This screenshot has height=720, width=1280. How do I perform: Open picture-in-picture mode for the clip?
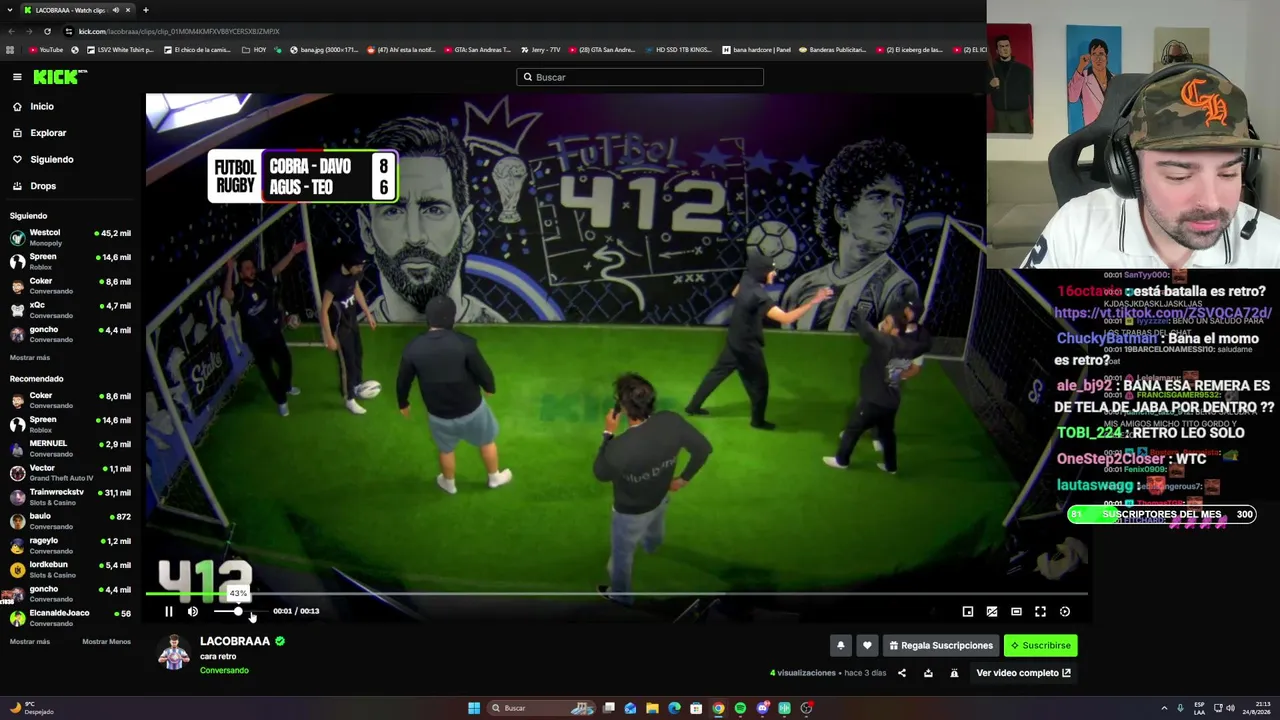968,611
